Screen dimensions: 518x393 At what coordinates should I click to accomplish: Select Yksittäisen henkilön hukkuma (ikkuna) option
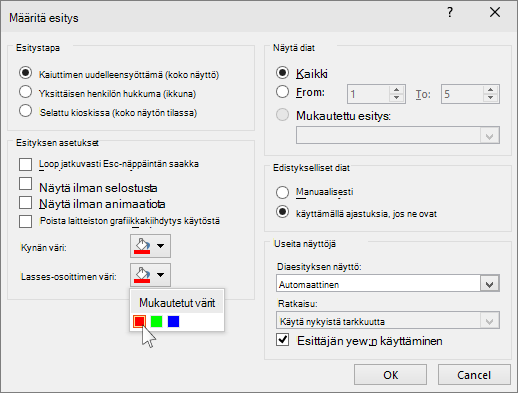coord(26,92)
